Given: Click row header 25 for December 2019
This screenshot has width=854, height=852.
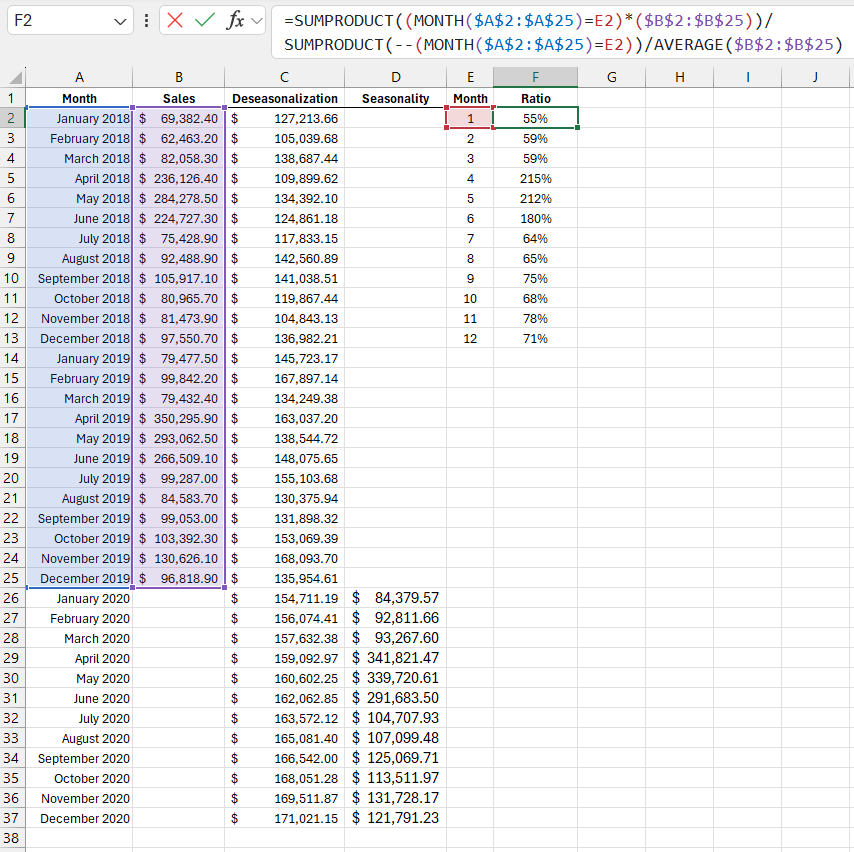Looking at the screenshot, I should click(x=14, y=578).
